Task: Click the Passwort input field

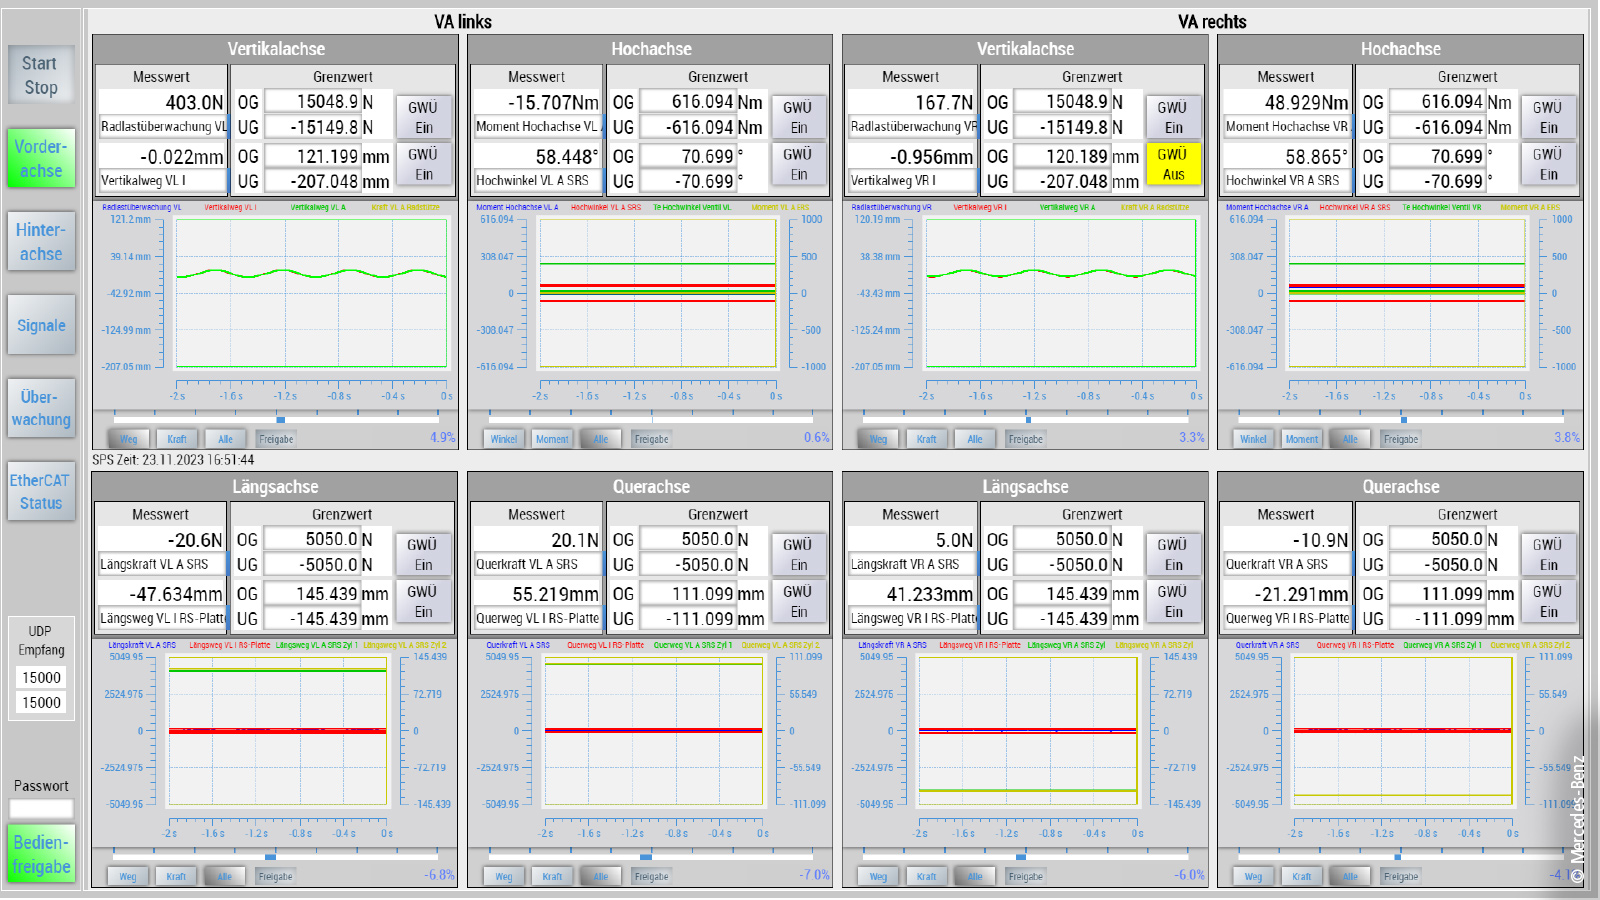Action: pos(41,808)
